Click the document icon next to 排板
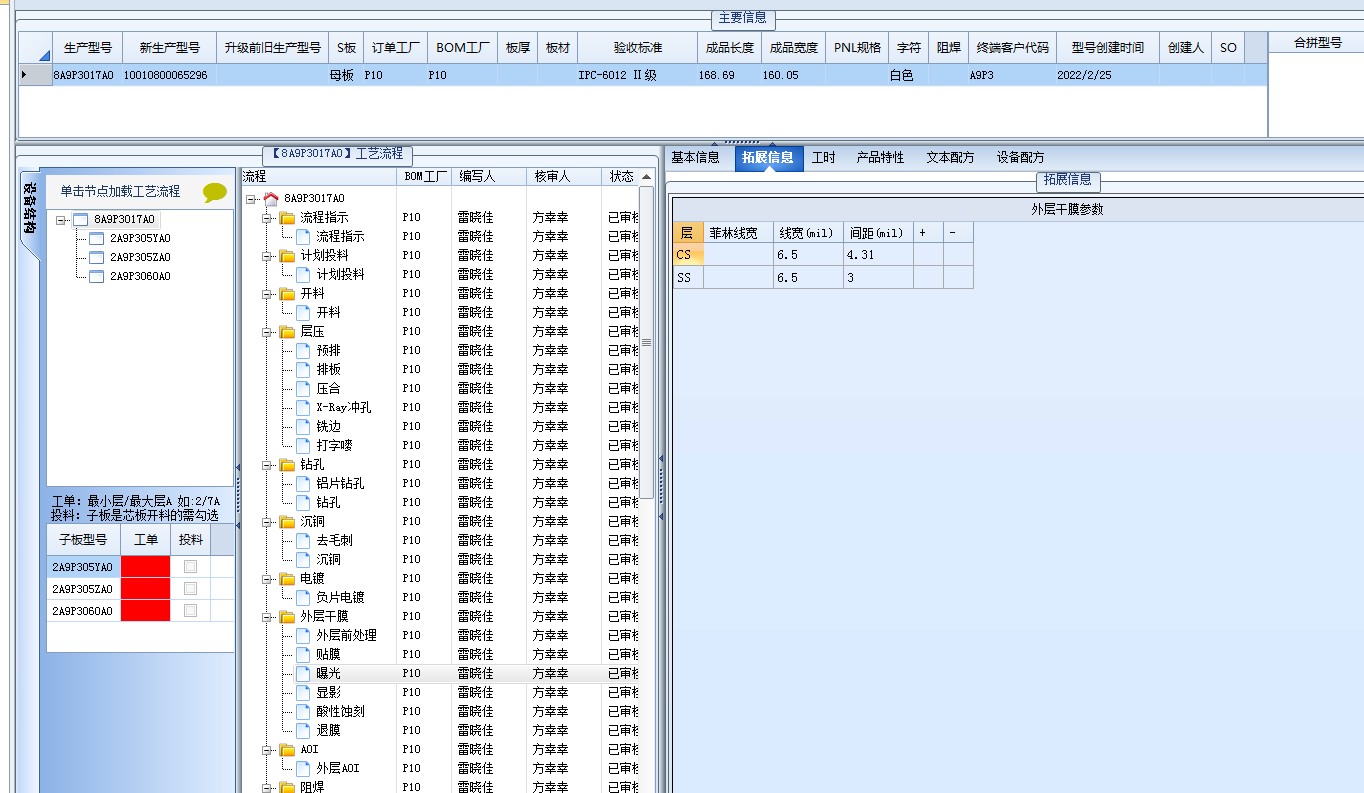This screenshot has width=1364, height=793. tap(303, 370)
